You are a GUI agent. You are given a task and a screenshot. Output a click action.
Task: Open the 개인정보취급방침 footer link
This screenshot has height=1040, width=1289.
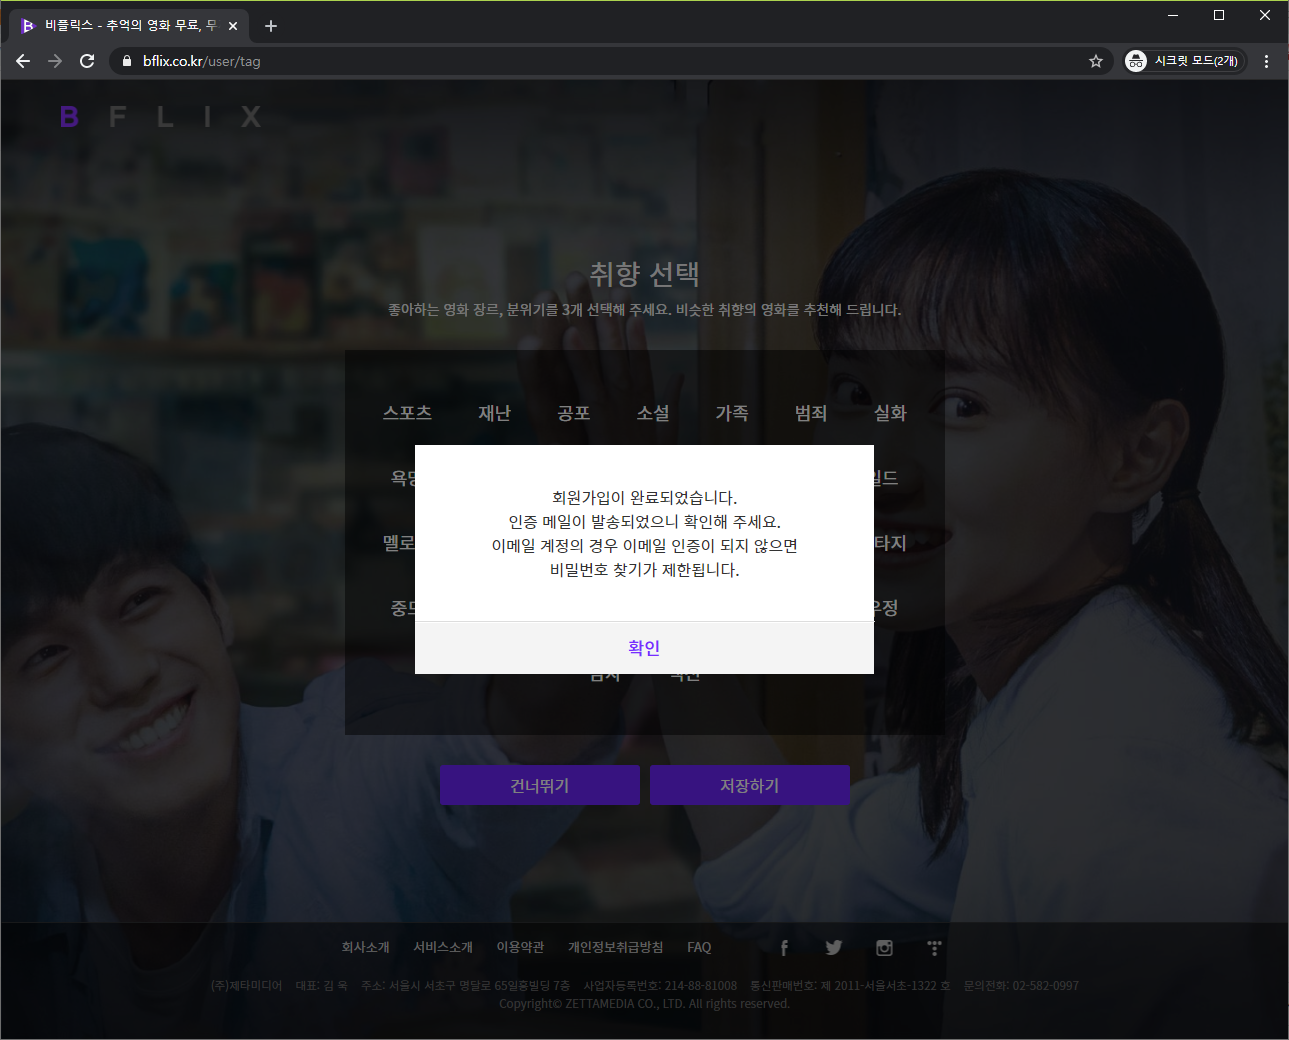615,947
